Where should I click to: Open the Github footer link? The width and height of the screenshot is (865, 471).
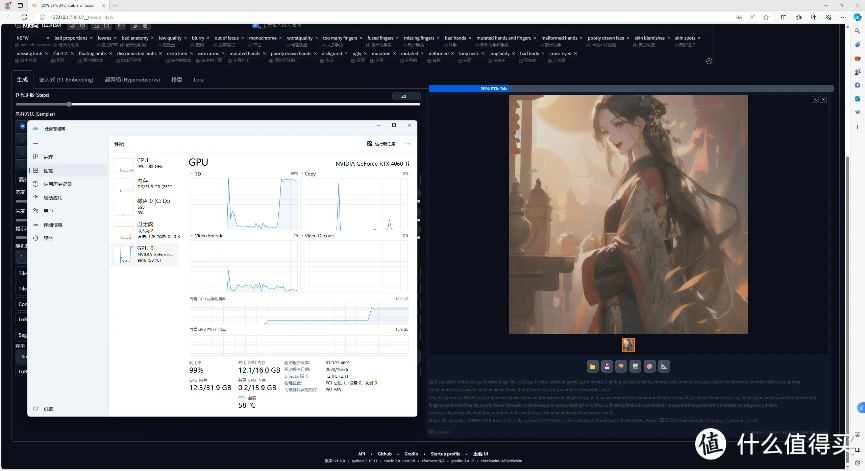pos(385,454)
